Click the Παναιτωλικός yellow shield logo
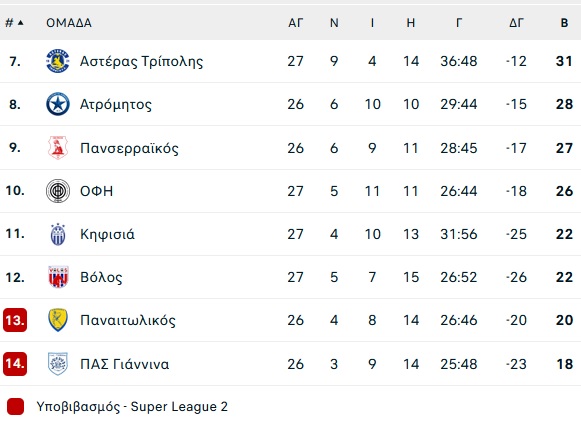Image resolution: width=581 pixels, height=443 pixels. tap(58, 320)
